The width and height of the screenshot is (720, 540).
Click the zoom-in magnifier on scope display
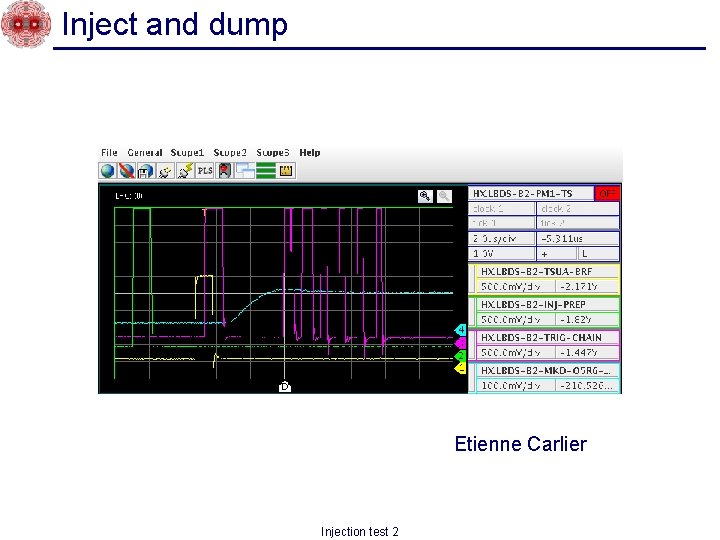[425, 196]
